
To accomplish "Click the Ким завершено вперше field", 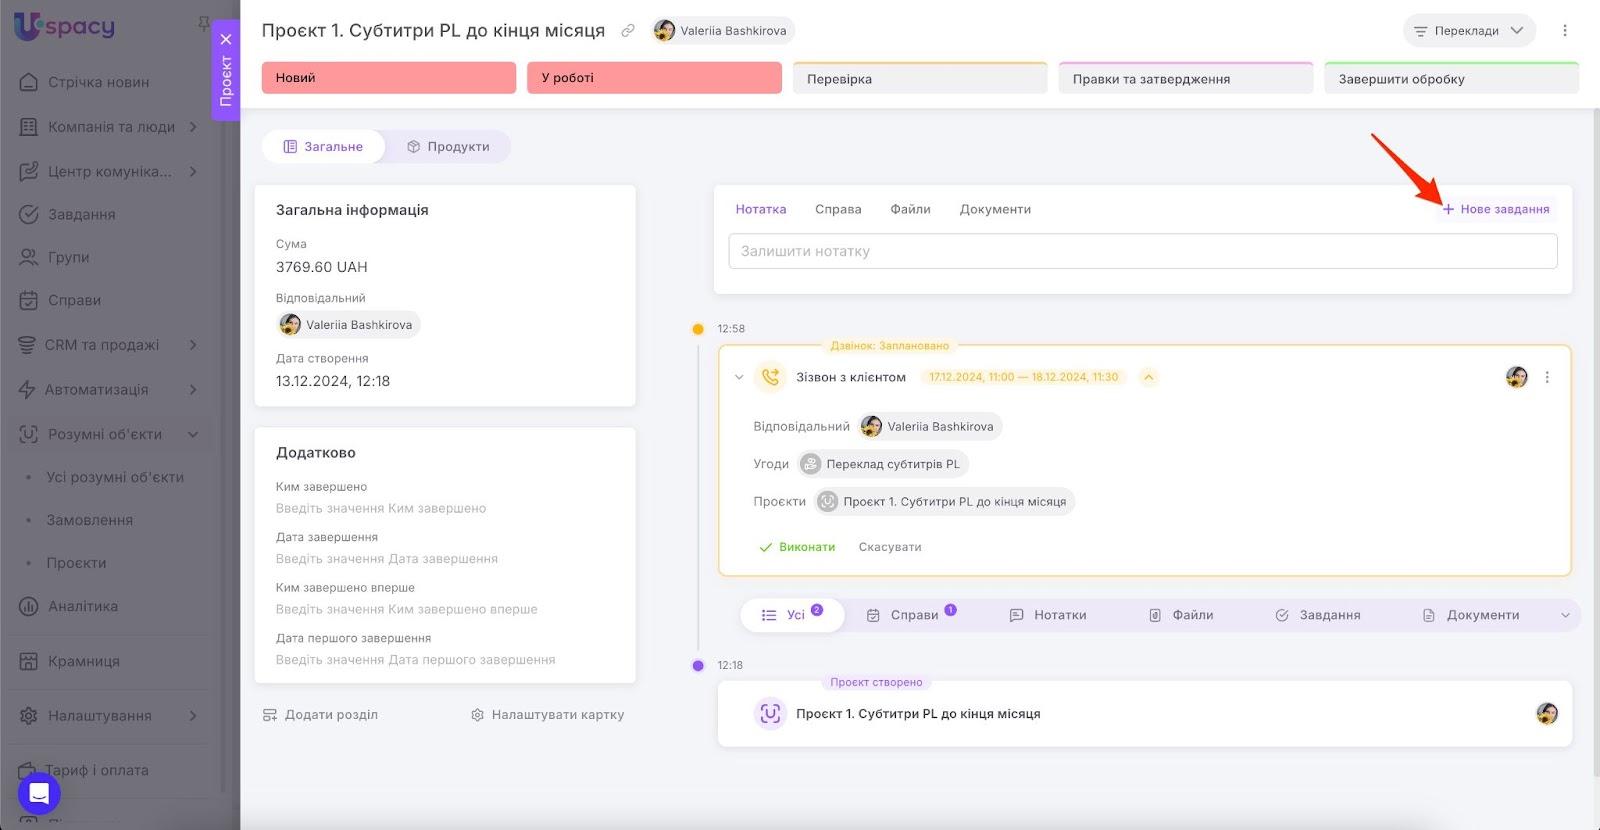I will (x=407, y=609).
